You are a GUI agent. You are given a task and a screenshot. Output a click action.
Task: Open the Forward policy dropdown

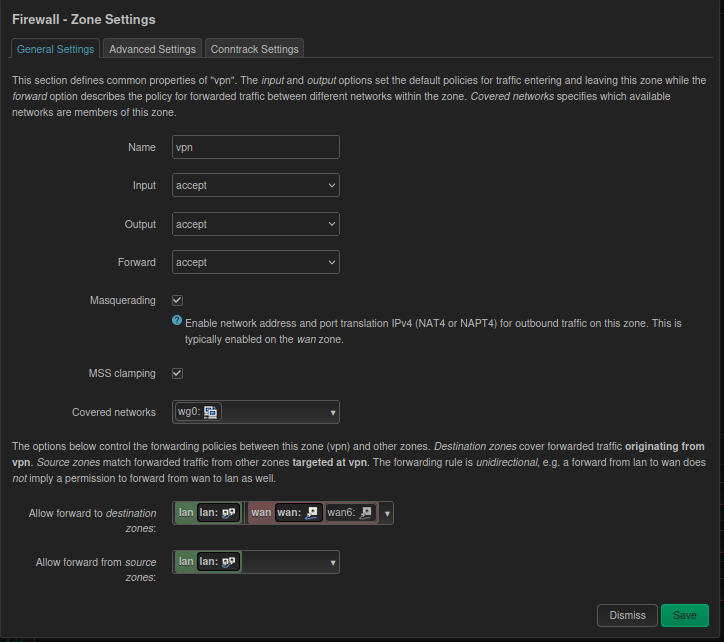pyautogui.click(x=256, y=262)
